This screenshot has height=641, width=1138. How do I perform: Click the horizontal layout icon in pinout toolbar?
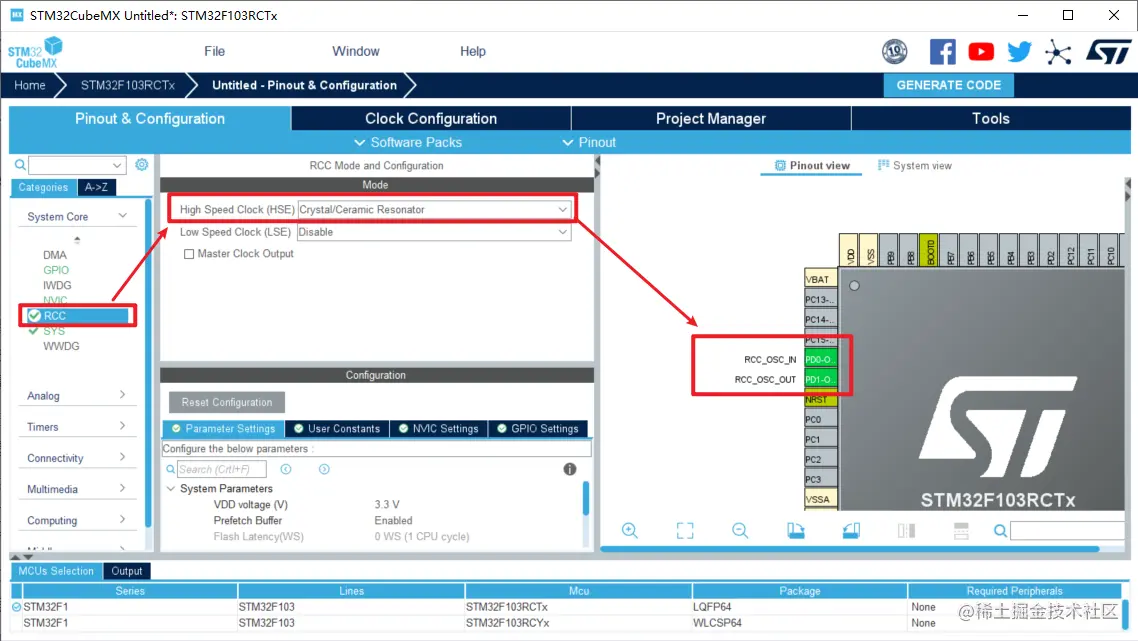coord(961,531)
